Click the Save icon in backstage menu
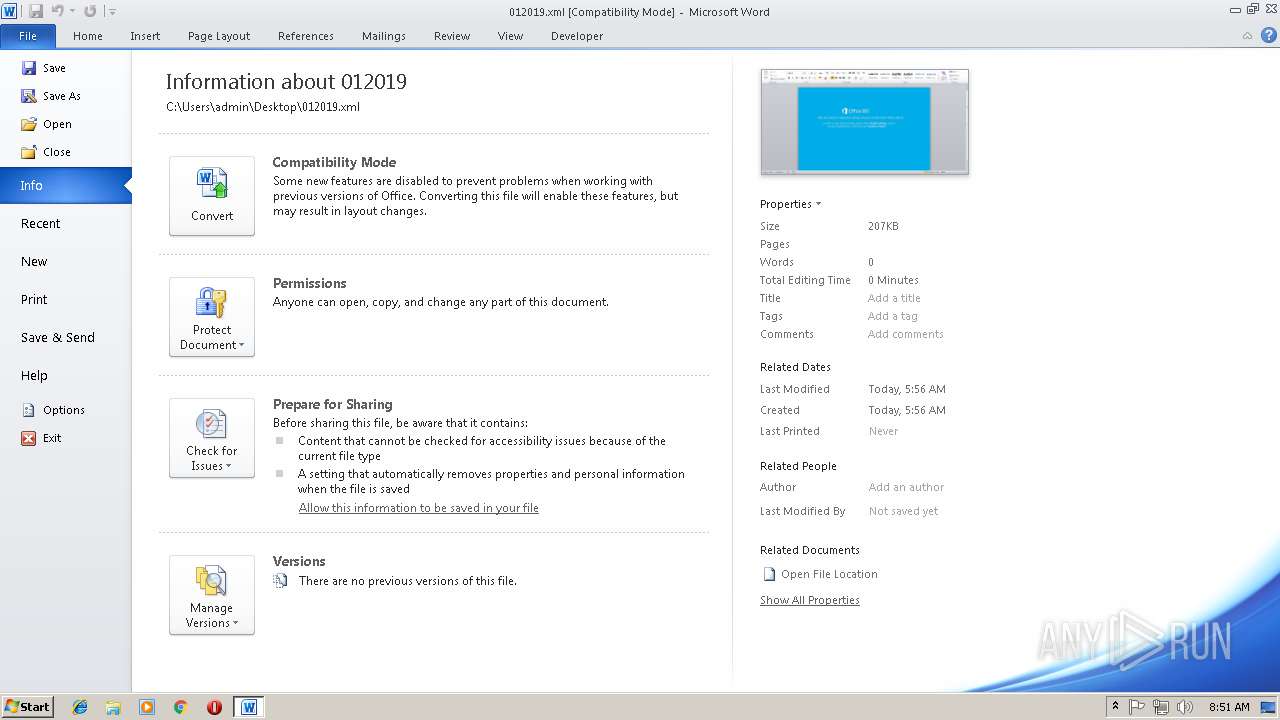Image resolution: width=1280 pixels, height=720 pixels. [x=29, y=68]
